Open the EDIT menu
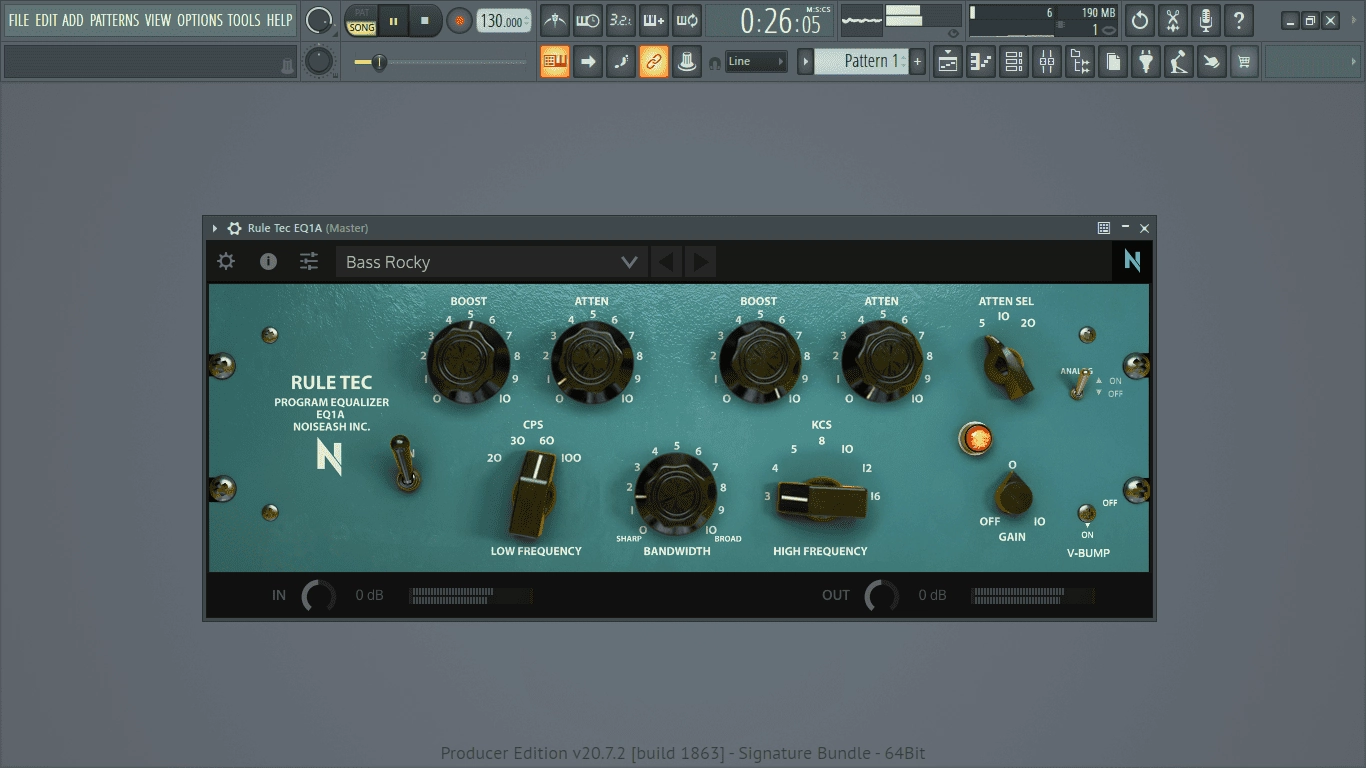 pos(46,20)
